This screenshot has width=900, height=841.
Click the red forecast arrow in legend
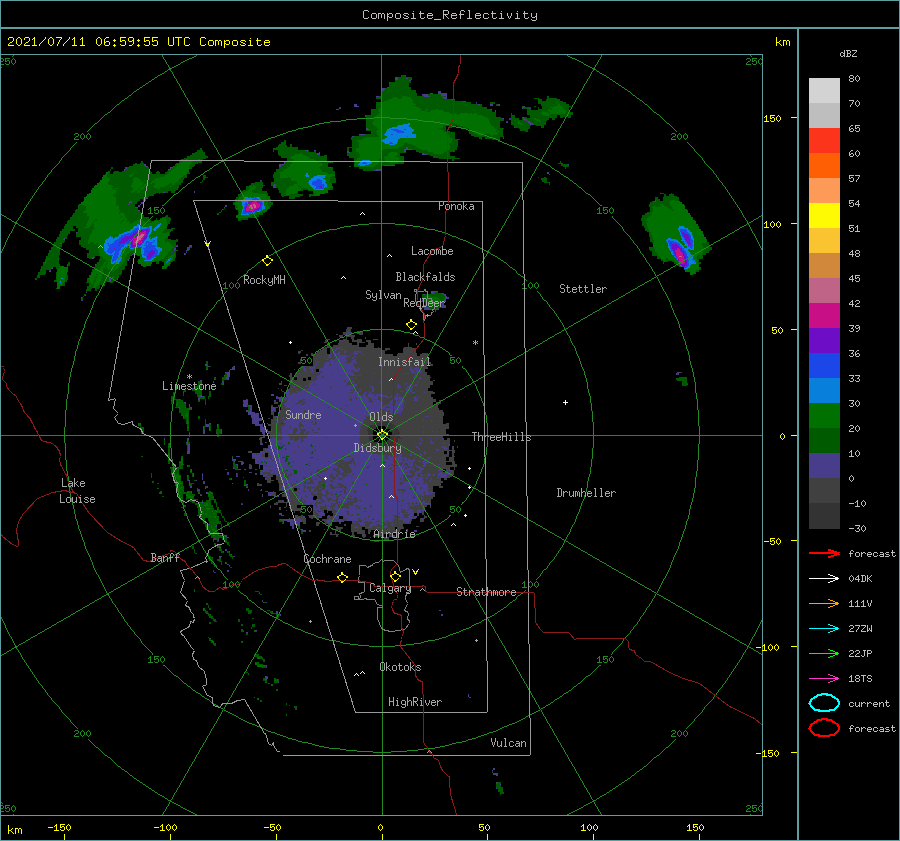click(x=824, y=553)
